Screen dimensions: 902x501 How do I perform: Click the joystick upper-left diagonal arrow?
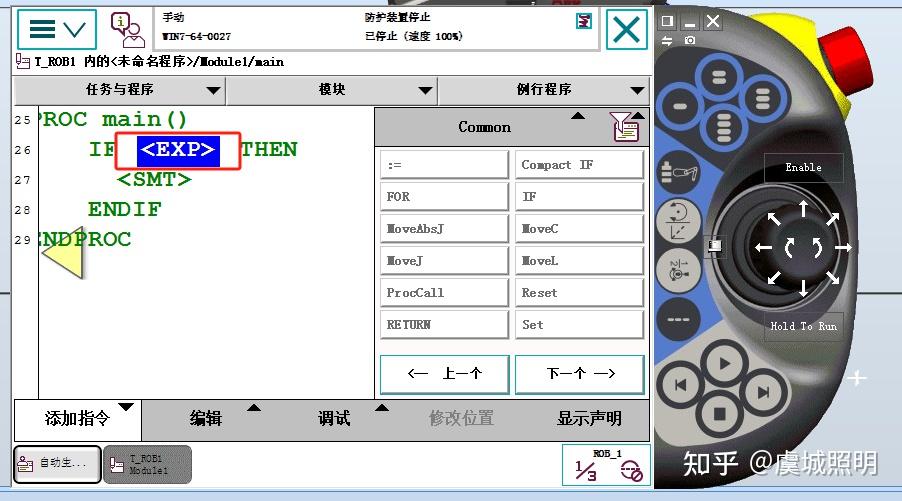click(x=774, y=219)
